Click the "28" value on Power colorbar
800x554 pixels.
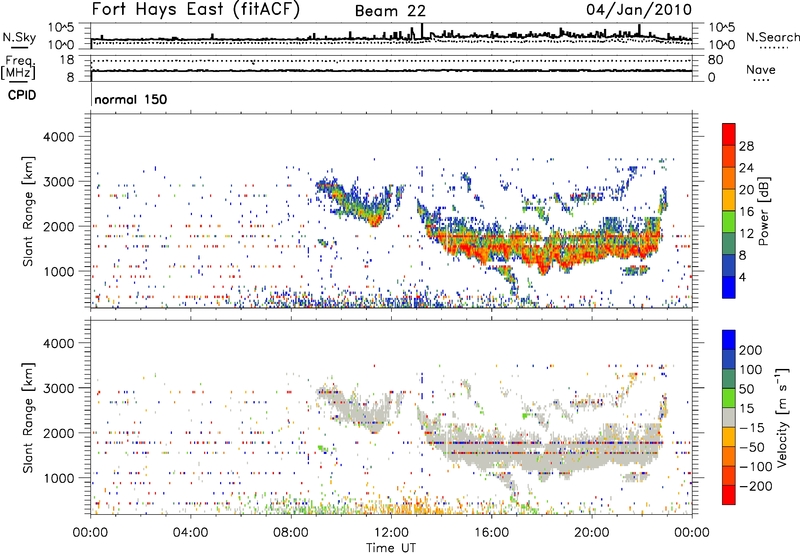tap(746, 146)
